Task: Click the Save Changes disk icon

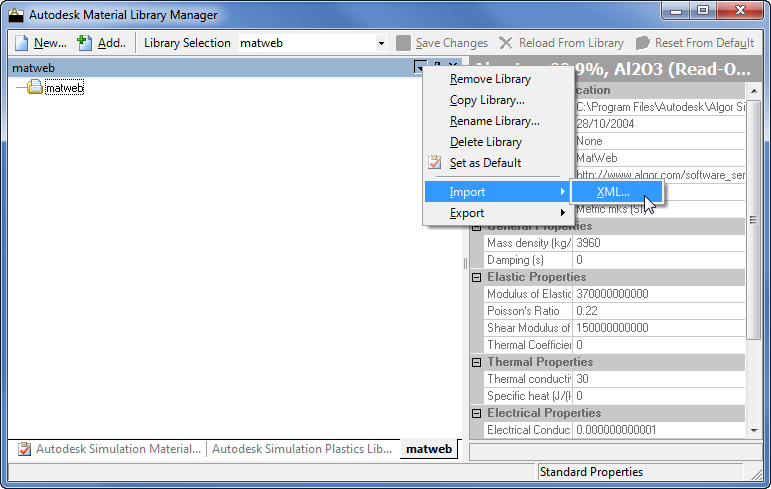Action: [x=403, y=43]
